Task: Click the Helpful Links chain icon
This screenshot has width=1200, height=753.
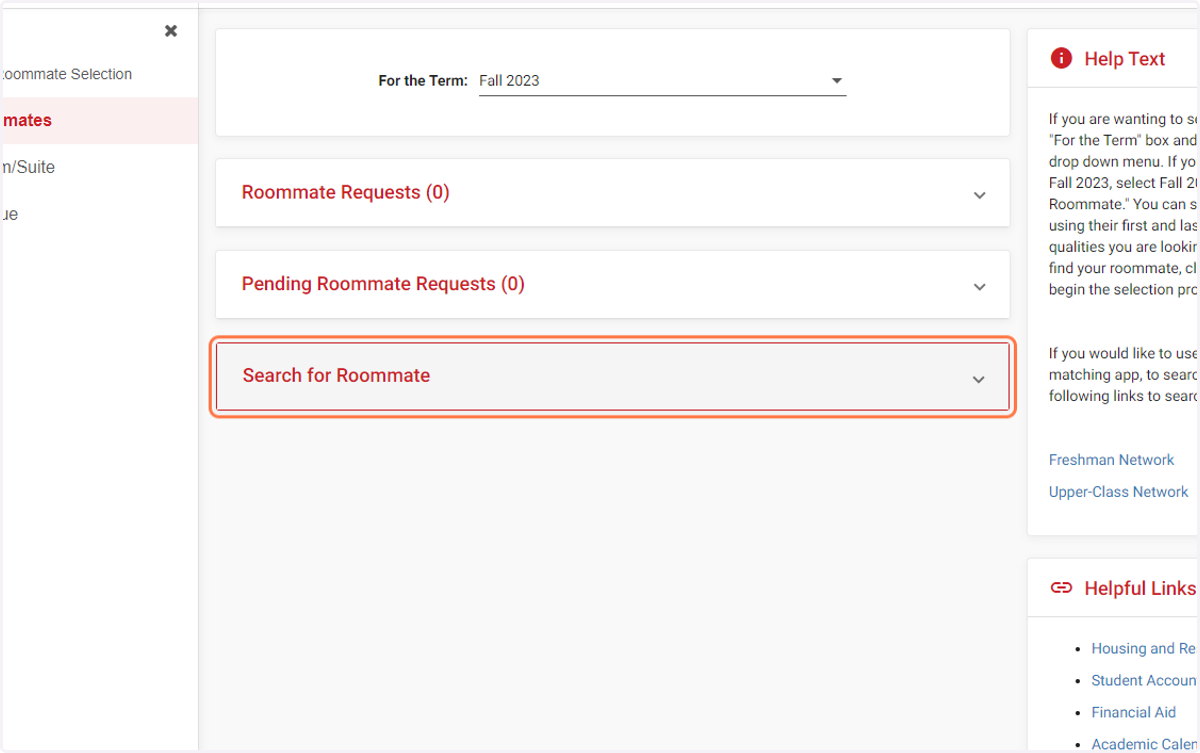Action: point(1061,588)
